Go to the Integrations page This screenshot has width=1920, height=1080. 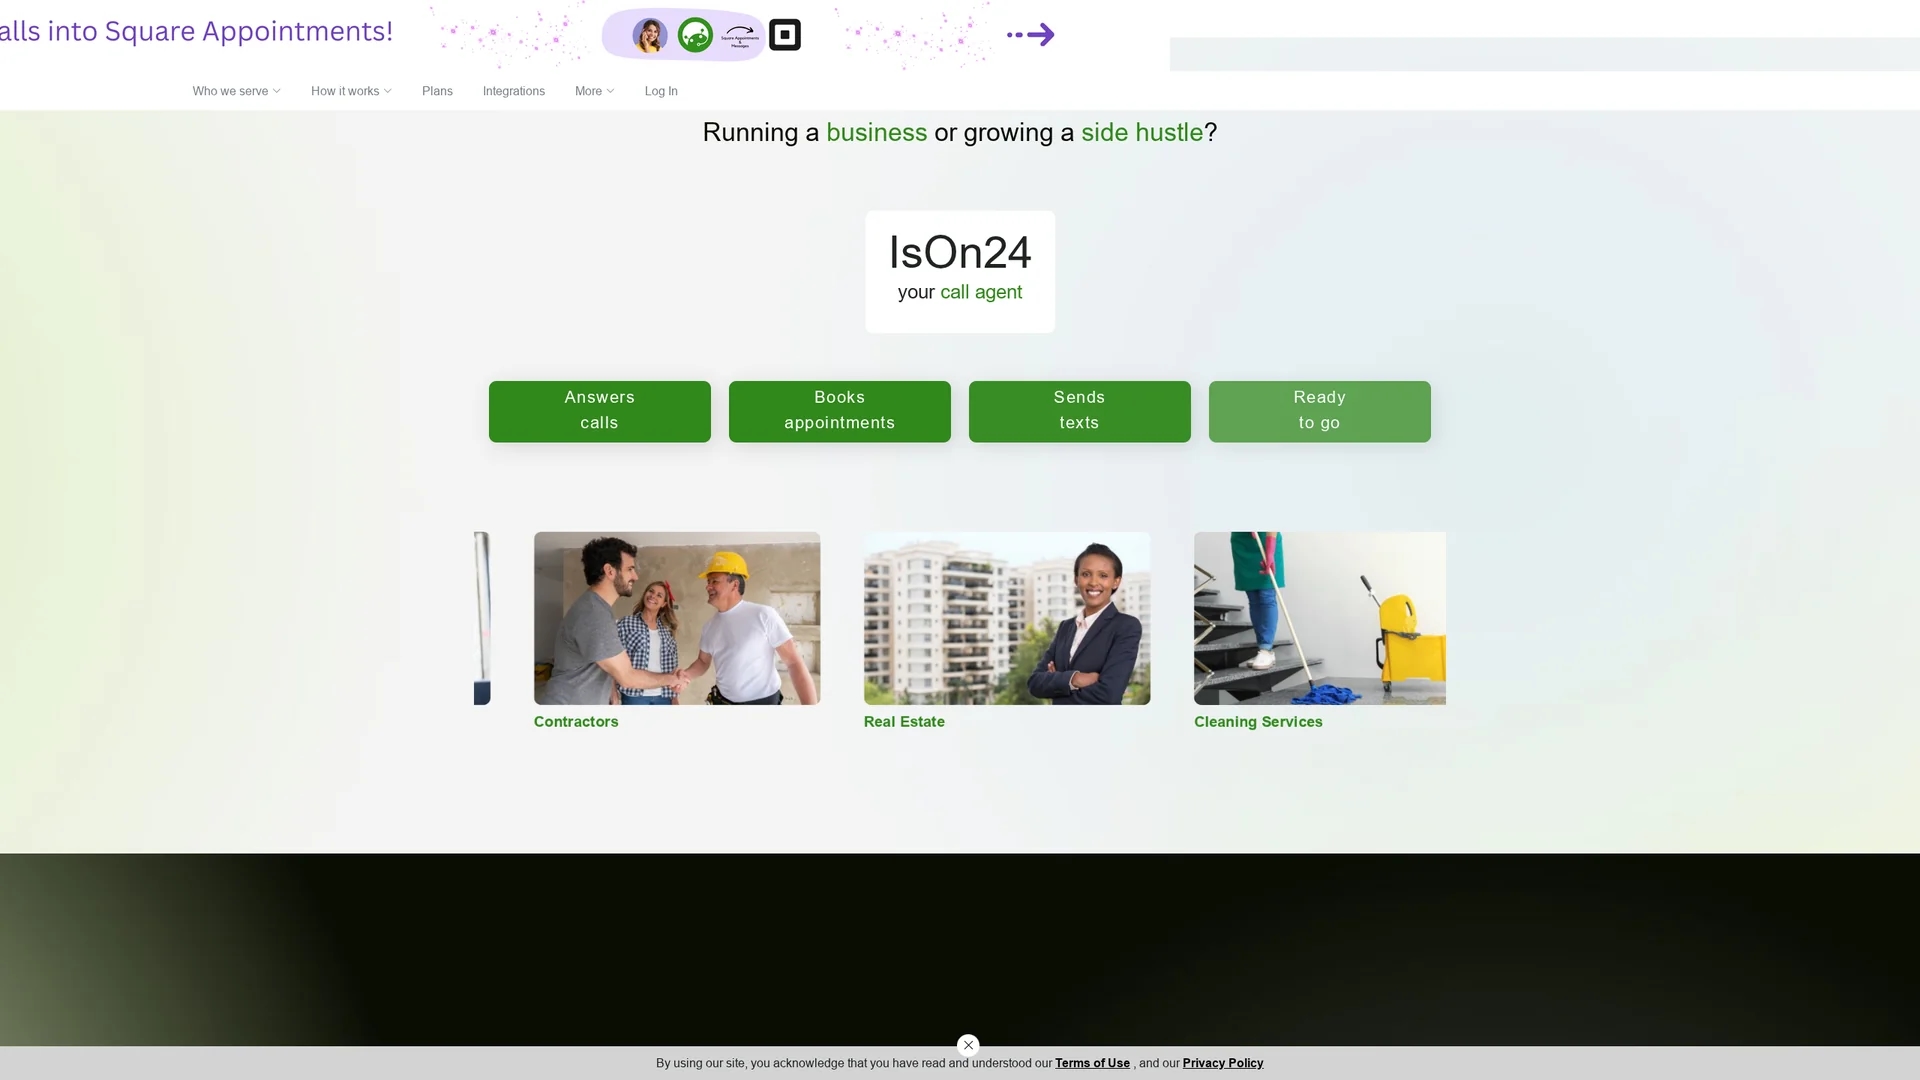click(514, 91)
